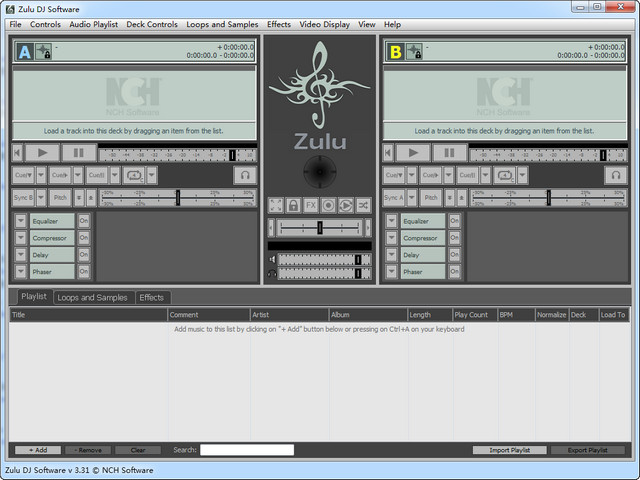The height and width of the screenshot is (480, 640).
Task: Click the Deck A pitch slider handle
Action: pyautogui.click(x=178, y=198)
